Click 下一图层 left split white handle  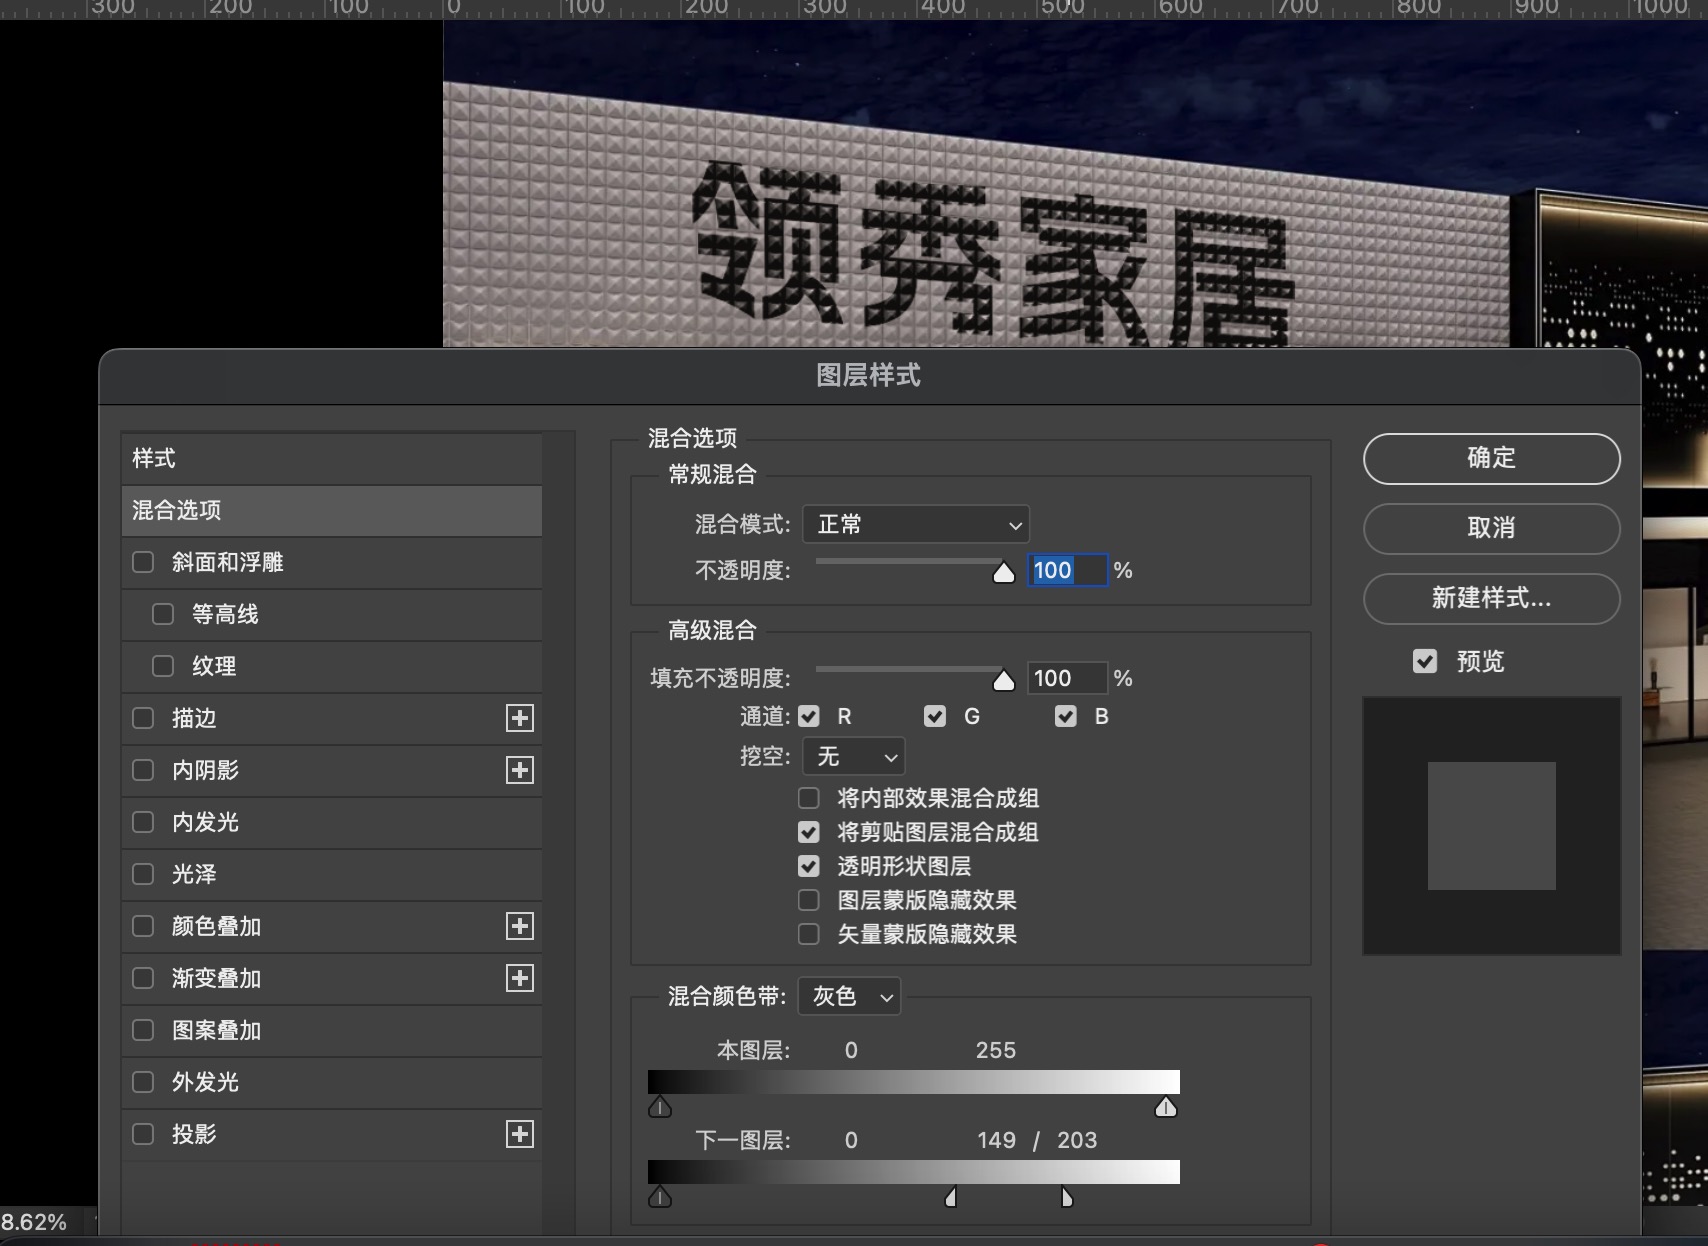(x=951, y=1197)
